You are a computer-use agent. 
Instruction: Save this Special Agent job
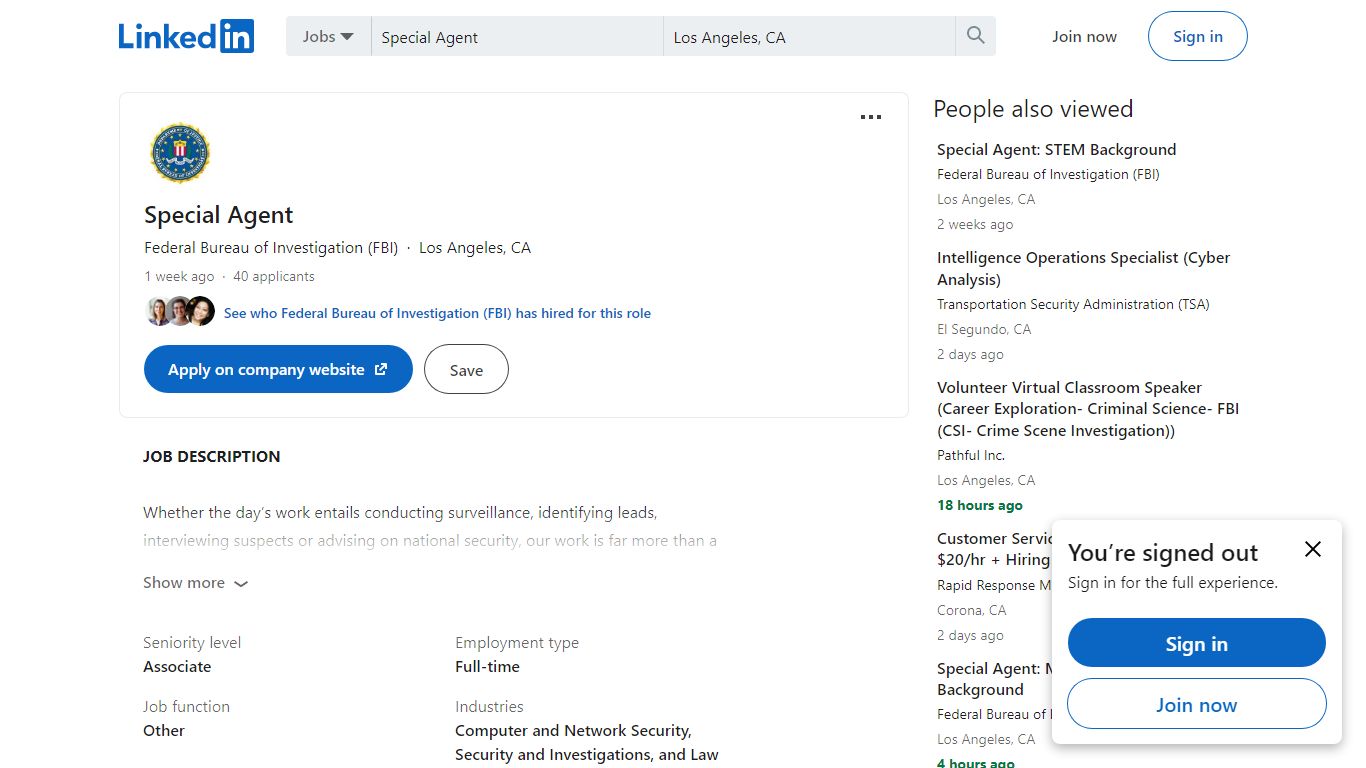click(x=466, y=369)
